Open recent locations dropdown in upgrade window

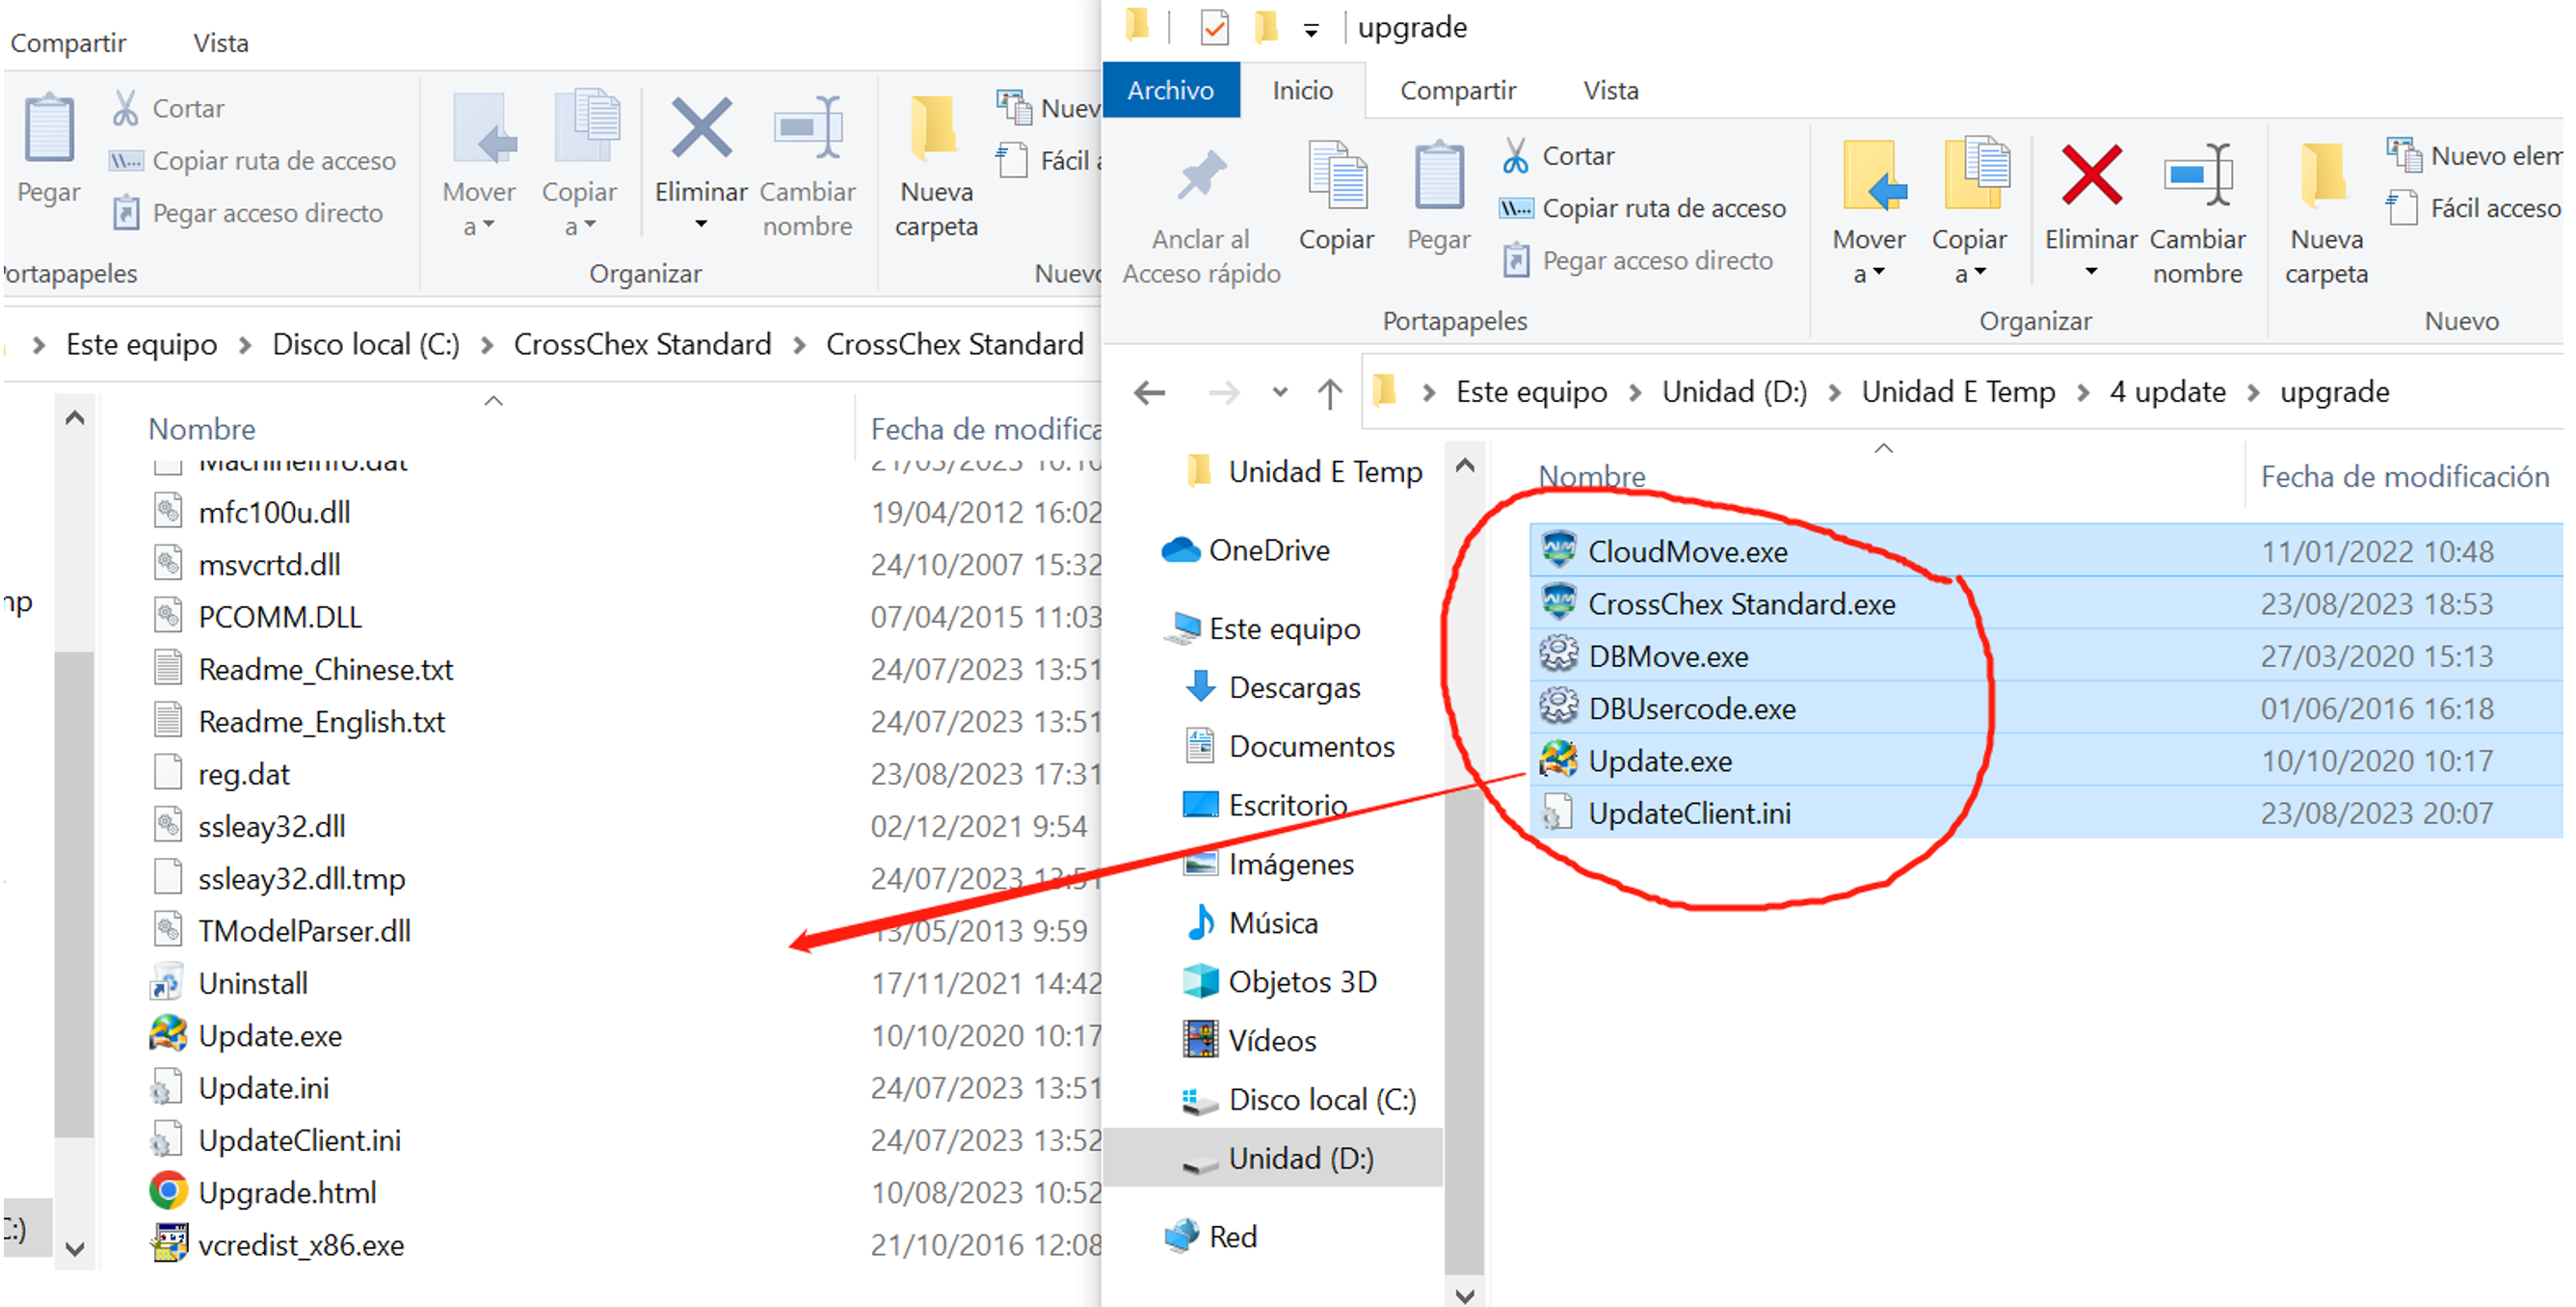point(1280,392)
